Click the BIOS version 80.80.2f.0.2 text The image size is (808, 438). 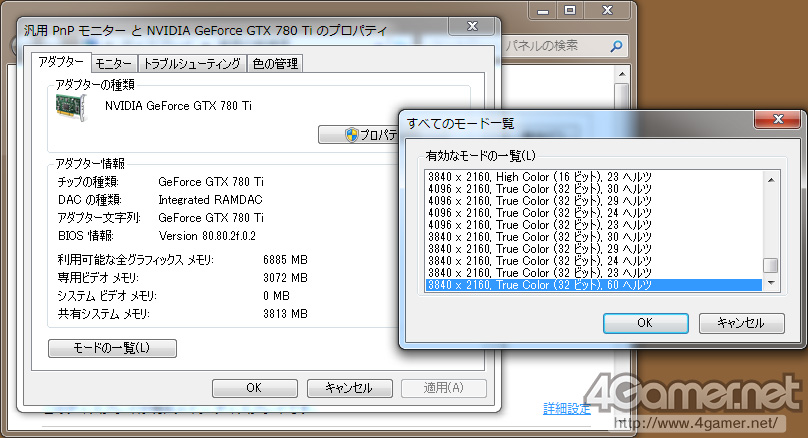pos(207,236)
